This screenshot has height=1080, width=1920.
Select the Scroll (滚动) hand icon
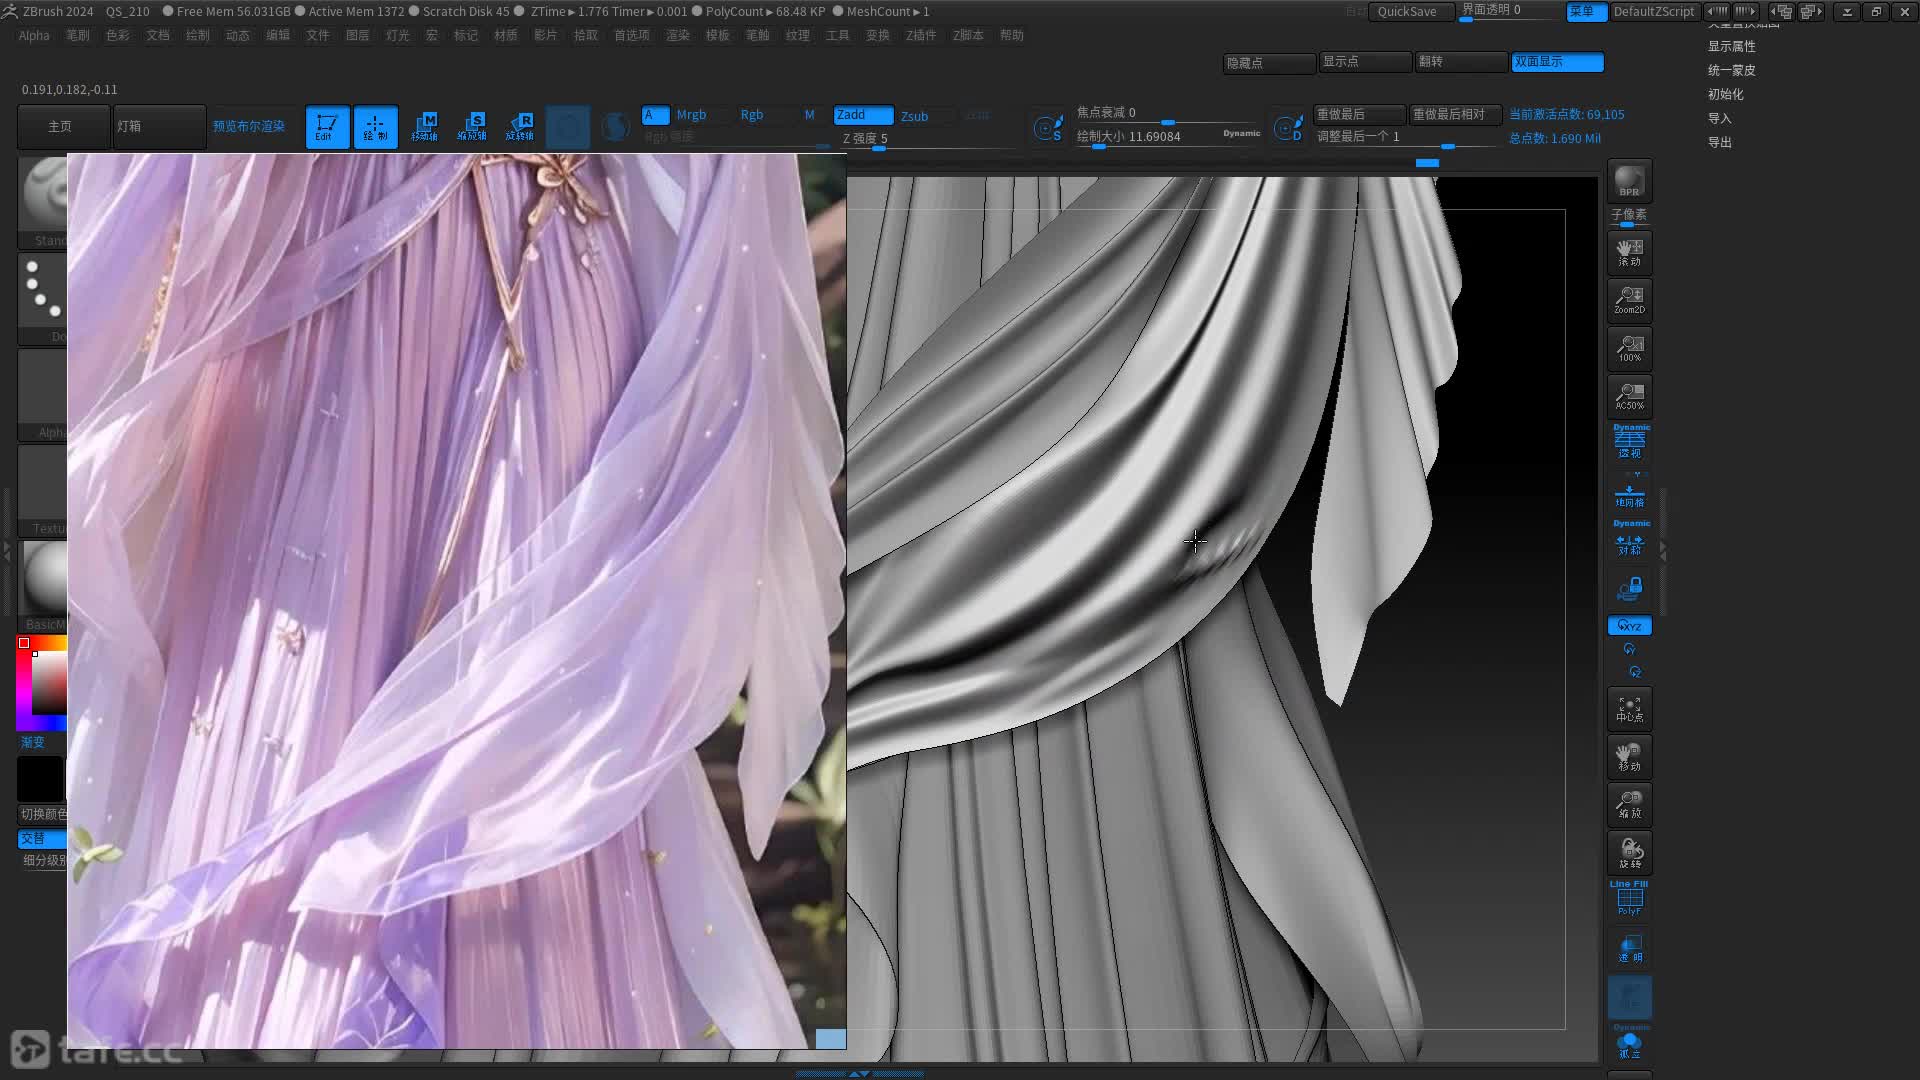coord(1629,253)
